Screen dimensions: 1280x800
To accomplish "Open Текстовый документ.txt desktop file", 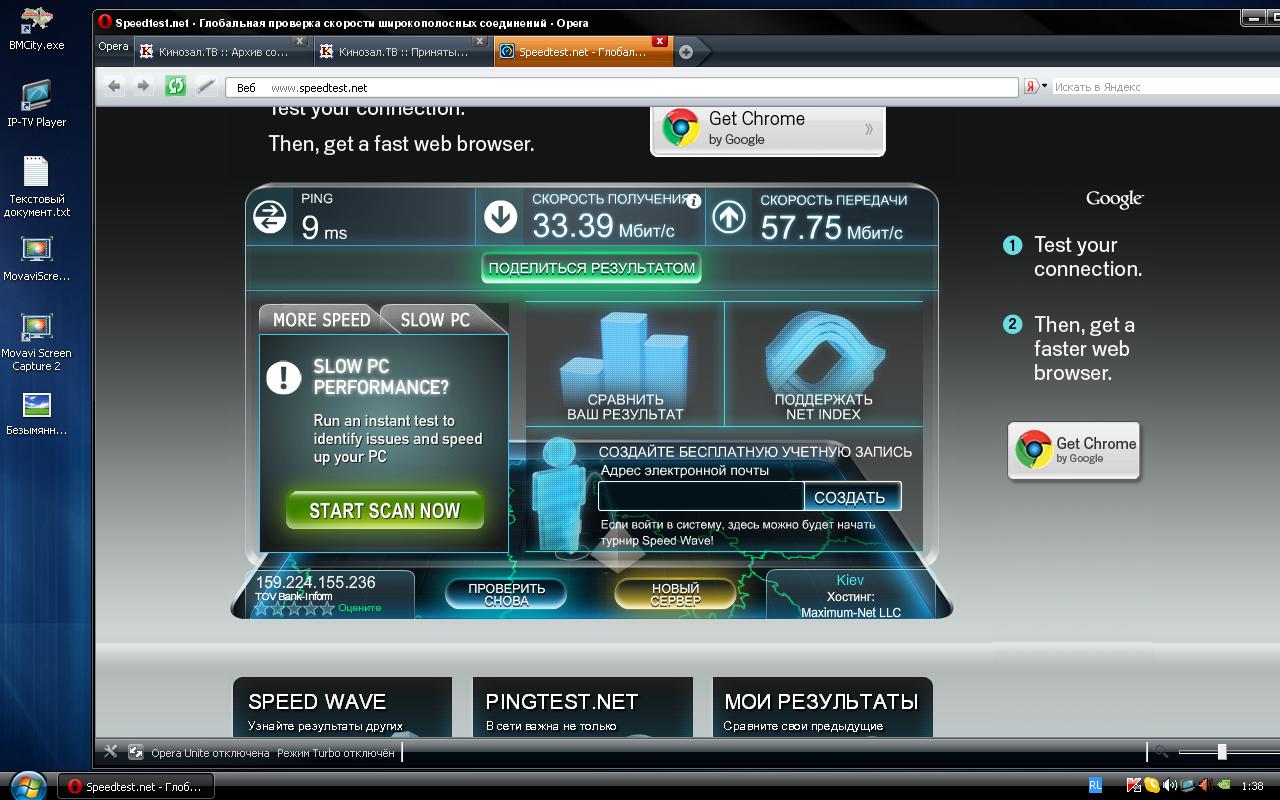I will [x=37, y=187].
